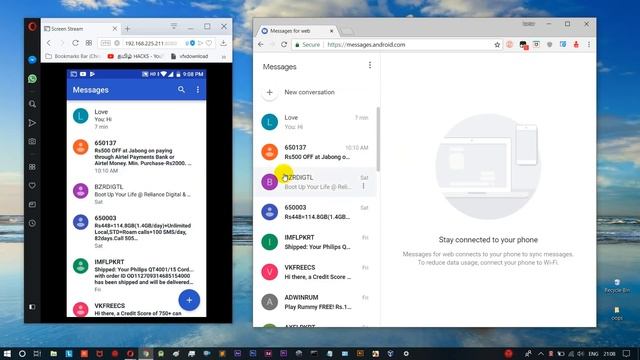
Task: Add page to bookmarks with Opera heart icon
Action: click(x=209, y=43)
